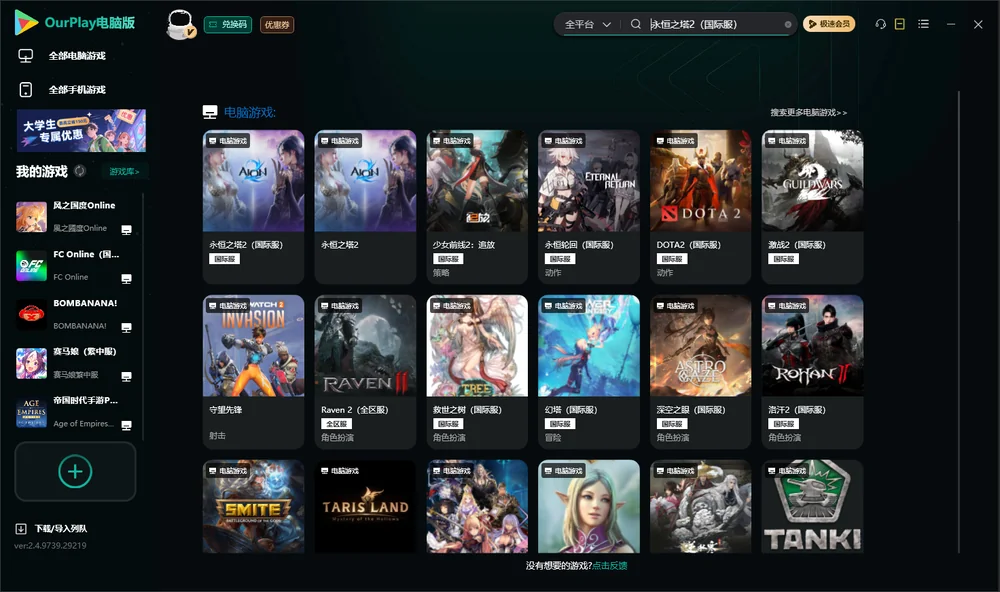
Task: Click the 国际服 tag under DOTA2
Action: coord(672,259)
